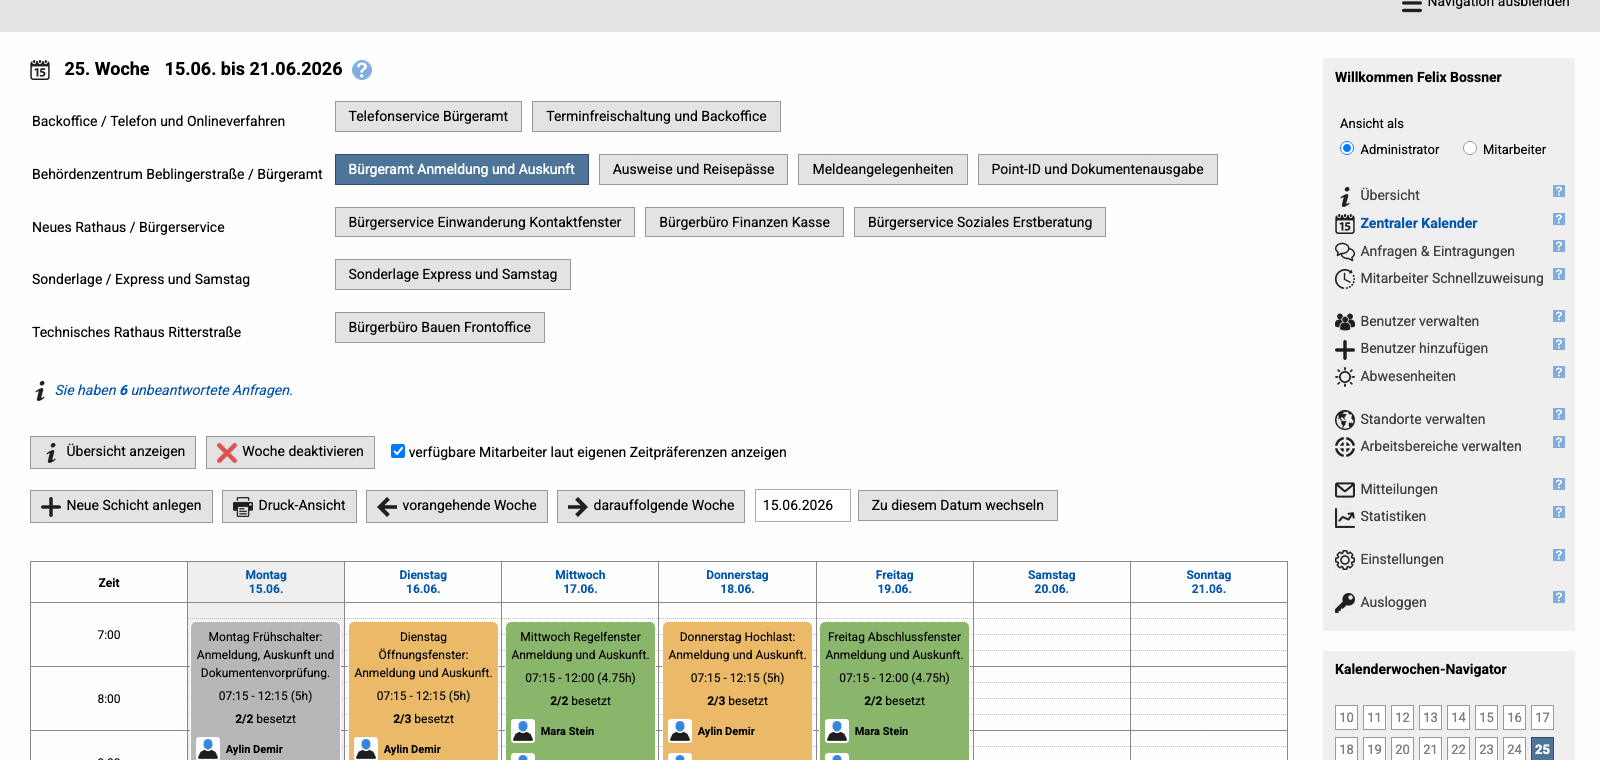Open Abwesenheiten page
This screenshot has height=760, width=1600.
[x=1407, y=376]
